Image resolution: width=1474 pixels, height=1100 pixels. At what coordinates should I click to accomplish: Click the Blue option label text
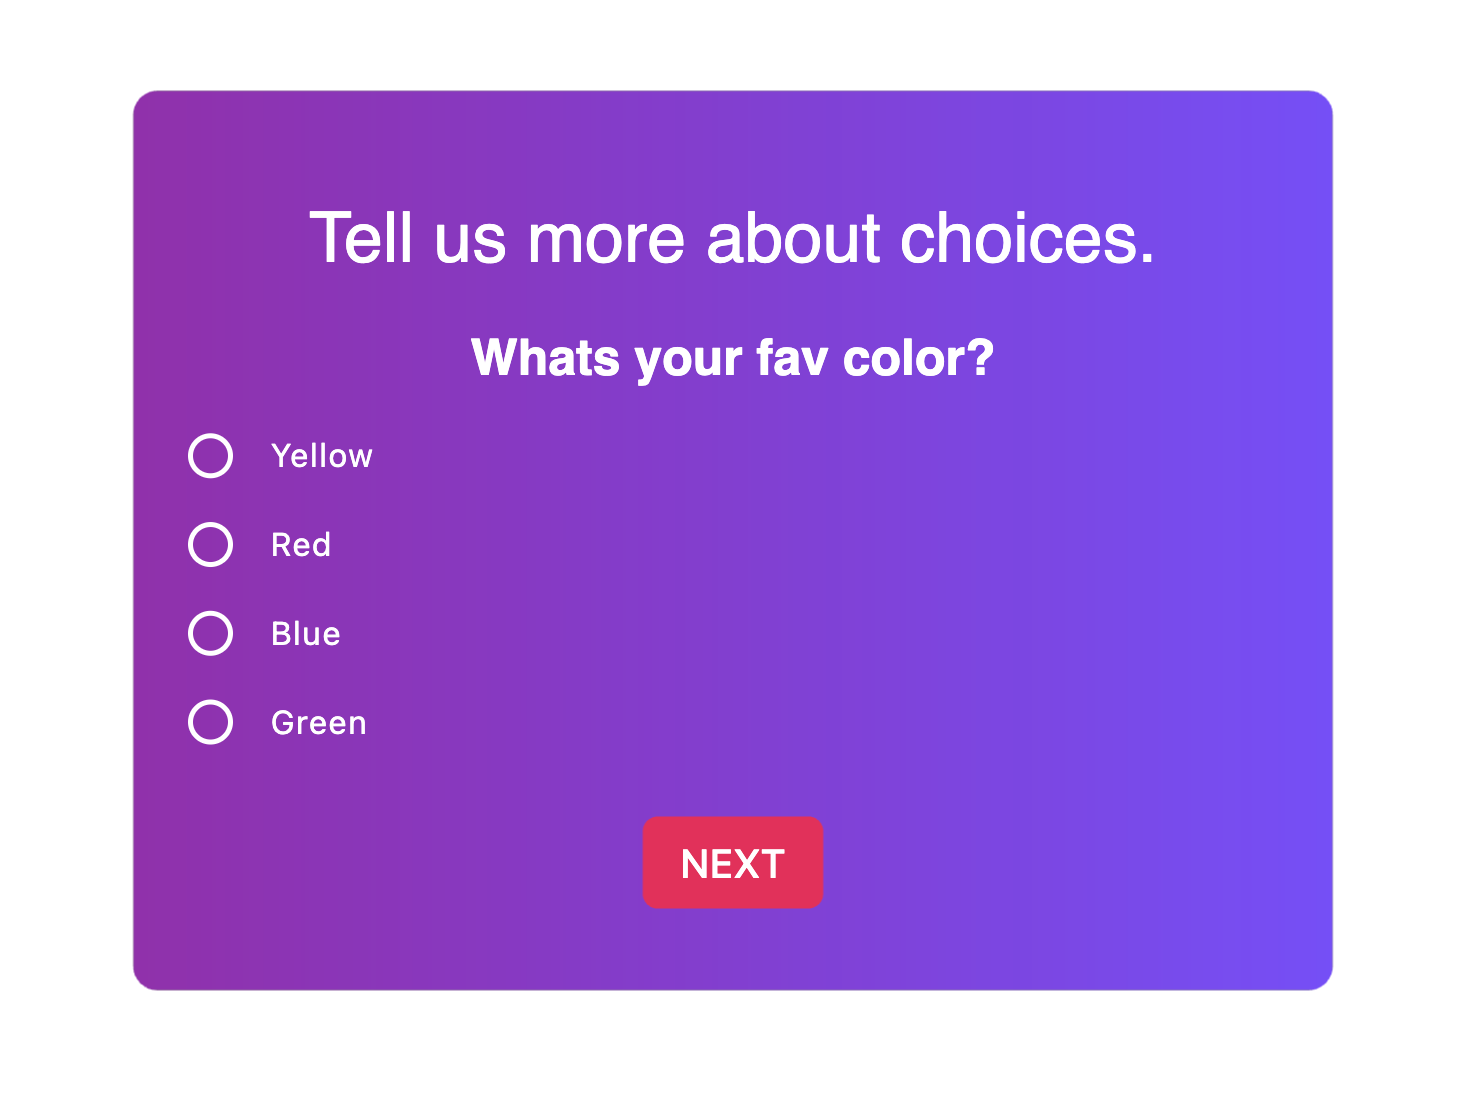(306, 634)
